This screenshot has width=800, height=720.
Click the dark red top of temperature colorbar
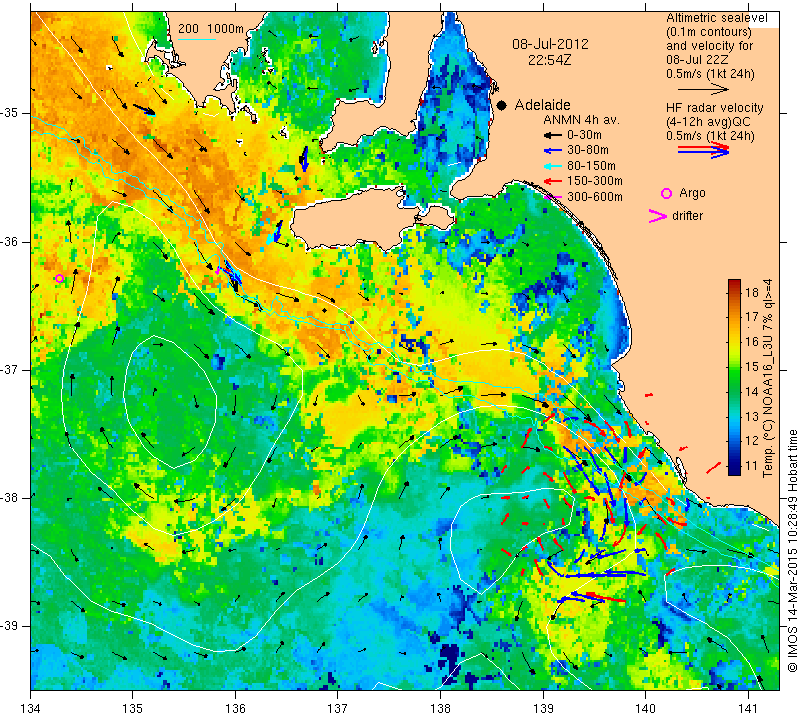(x=734, y=284)
